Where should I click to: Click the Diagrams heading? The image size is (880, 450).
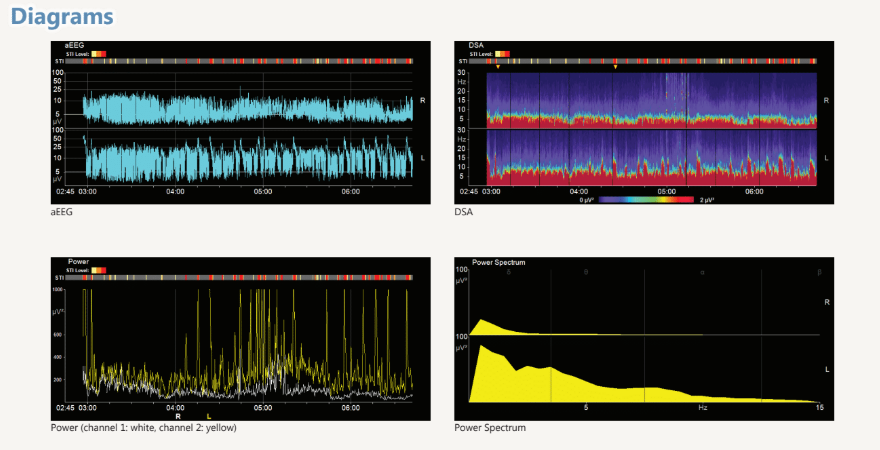tap(61, 17)
